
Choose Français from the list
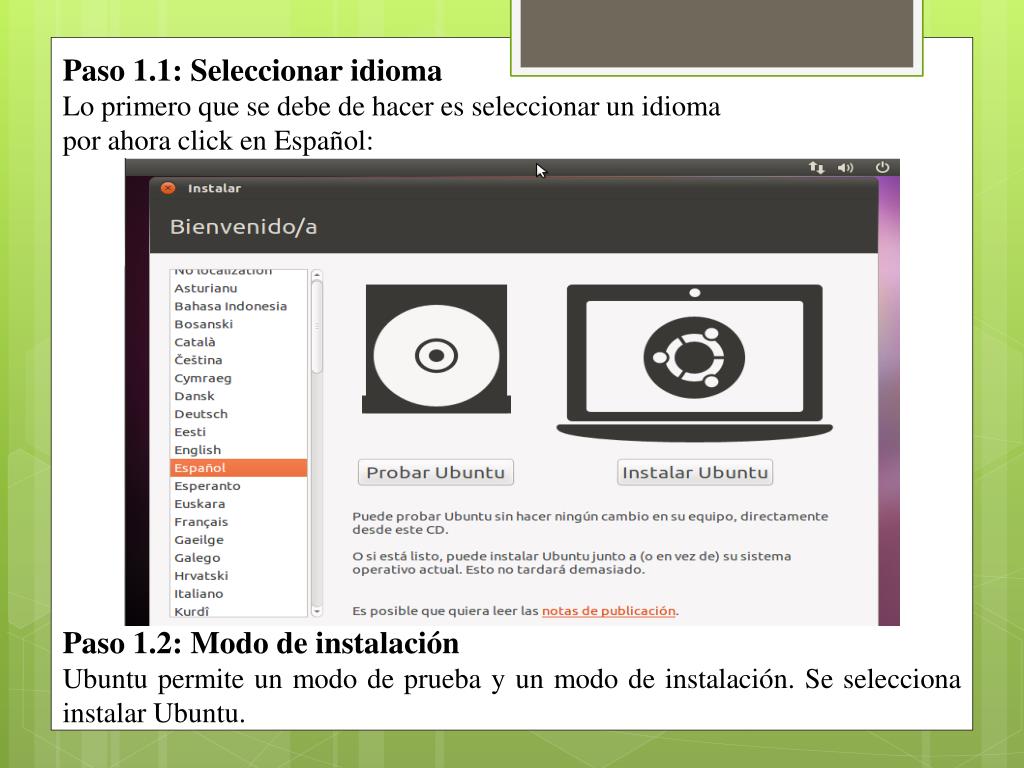pyautogui.click(x=238, y=522)
